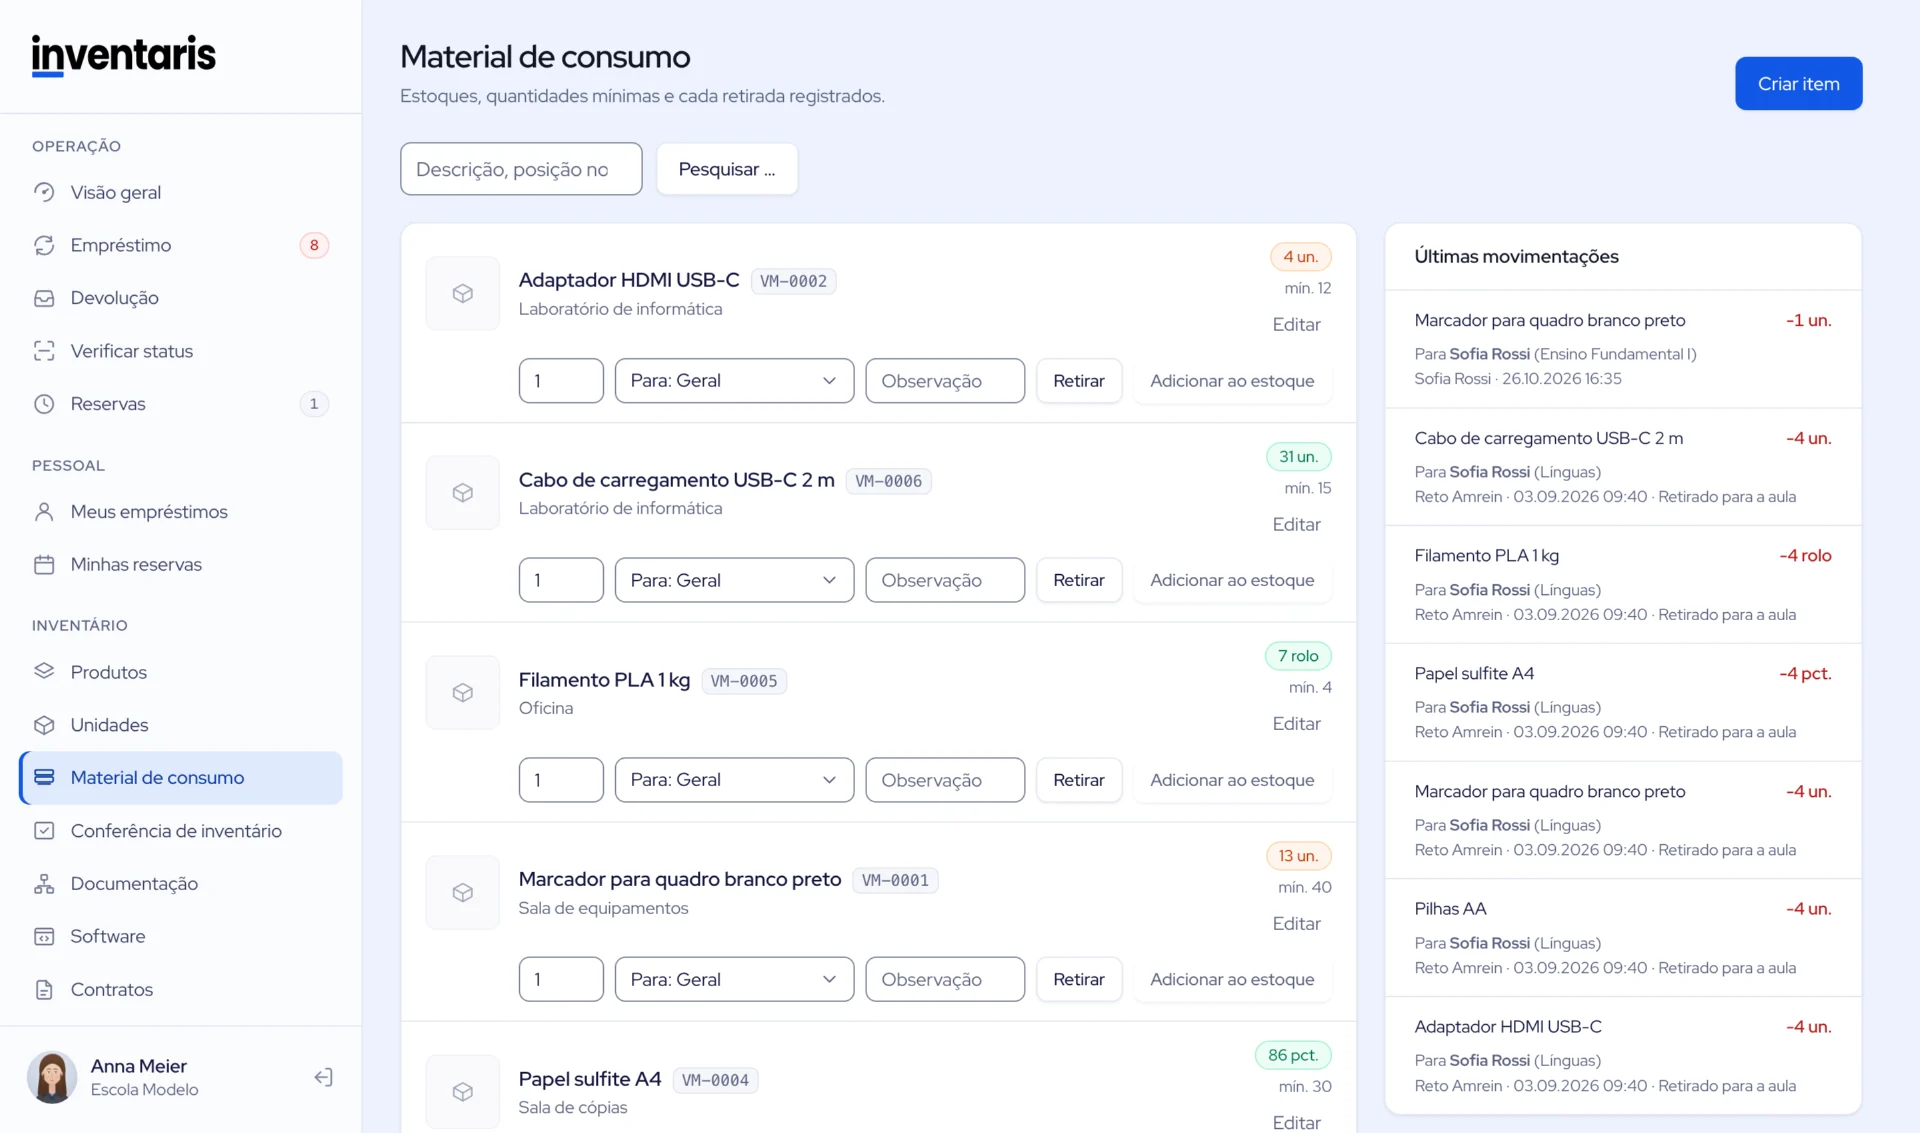Click the red 8 badge on Empréstimo
The height and width of the screenshot is (1133, 1920).
point(314,245)
